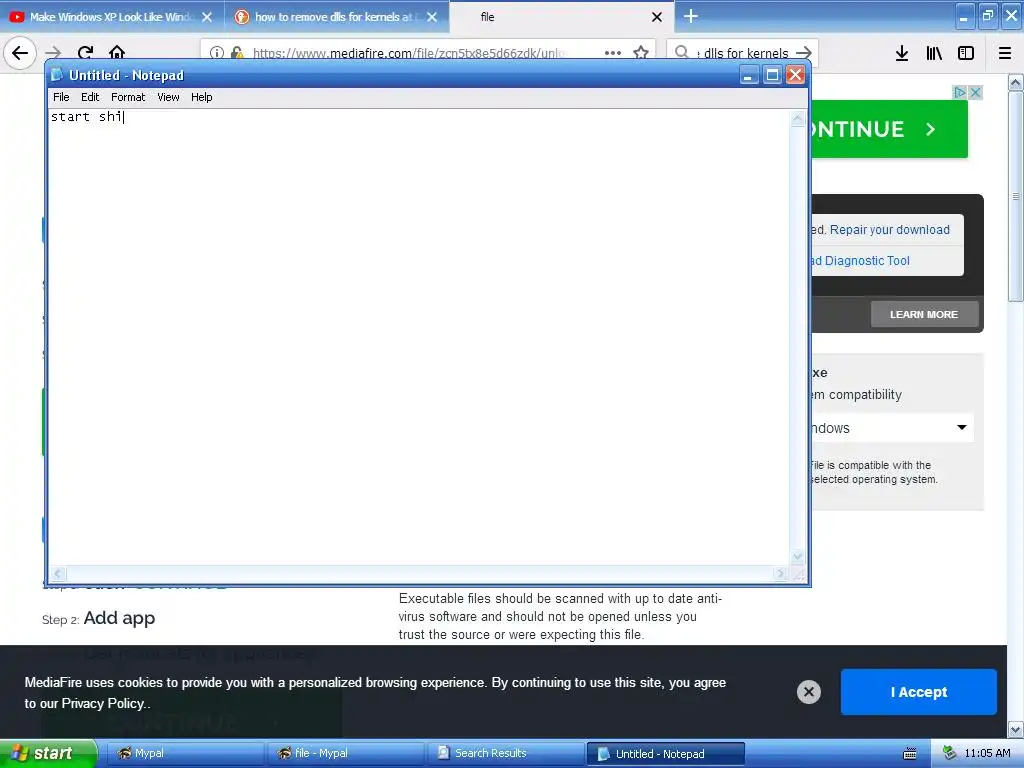Click the green CONTINUE ad button
1024x768 pixels.
coord(889,129)
